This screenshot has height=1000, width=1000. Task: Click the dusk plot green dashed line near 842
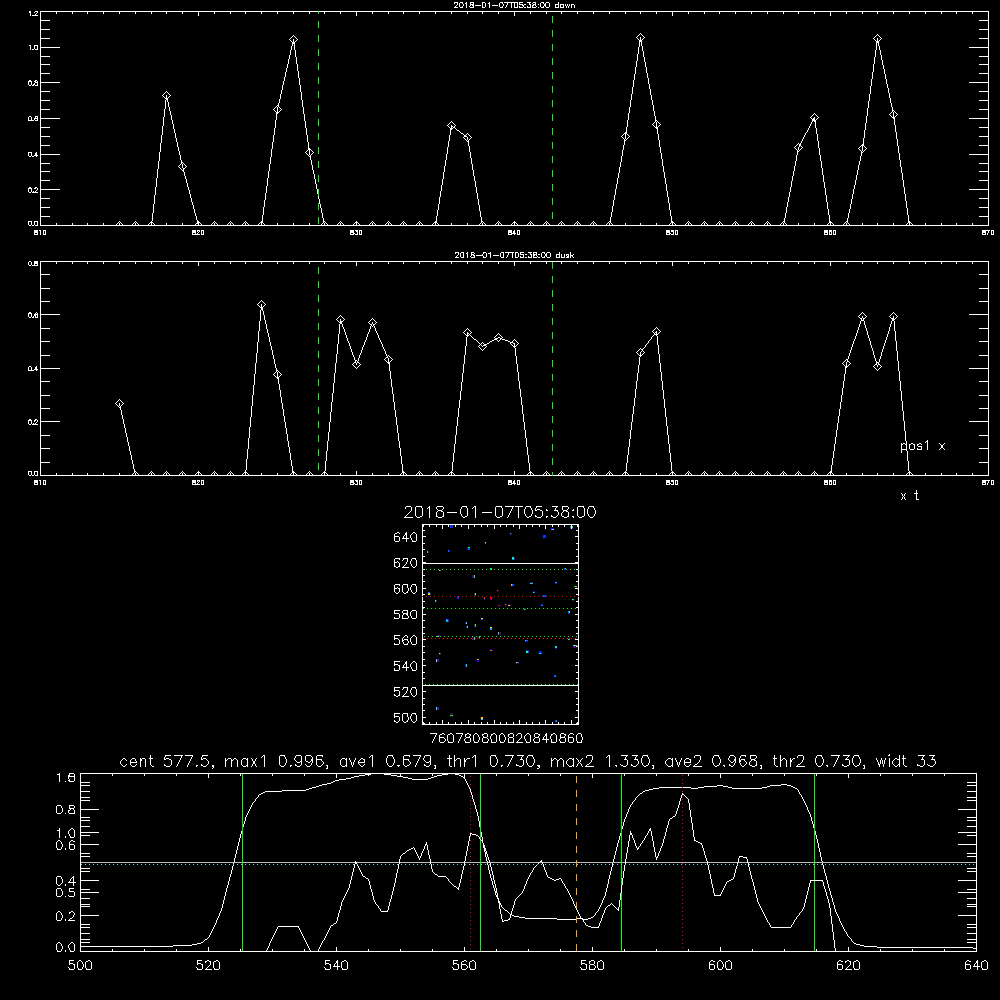tap(552, 368)
